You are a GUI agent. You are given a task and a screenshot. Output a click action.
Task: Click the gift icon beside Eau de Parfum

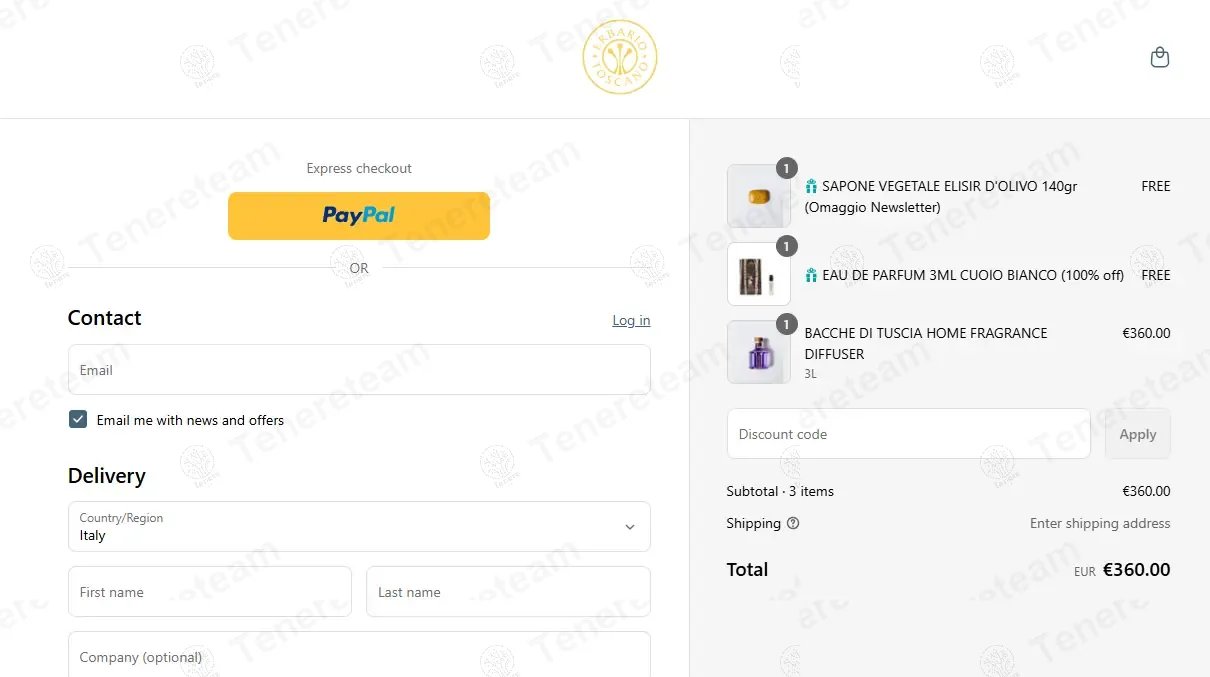[x=811, y=275]
